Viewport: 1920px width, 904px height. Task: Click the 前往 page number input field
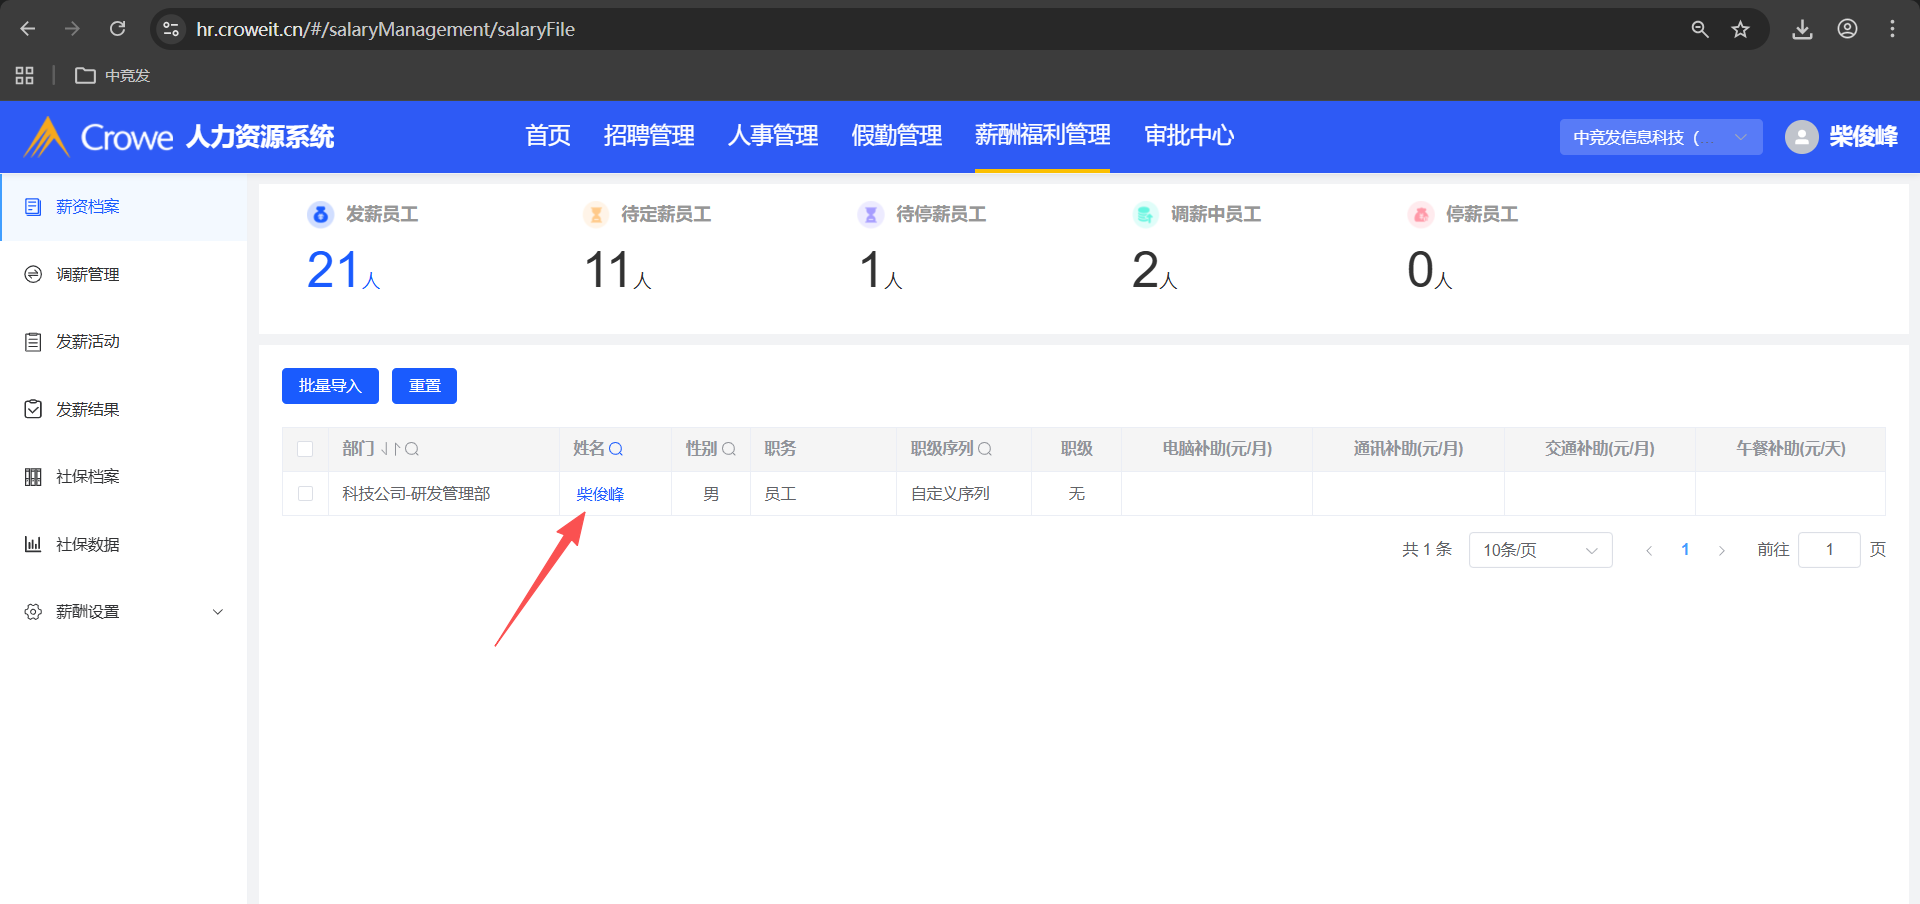[1828, 550]
